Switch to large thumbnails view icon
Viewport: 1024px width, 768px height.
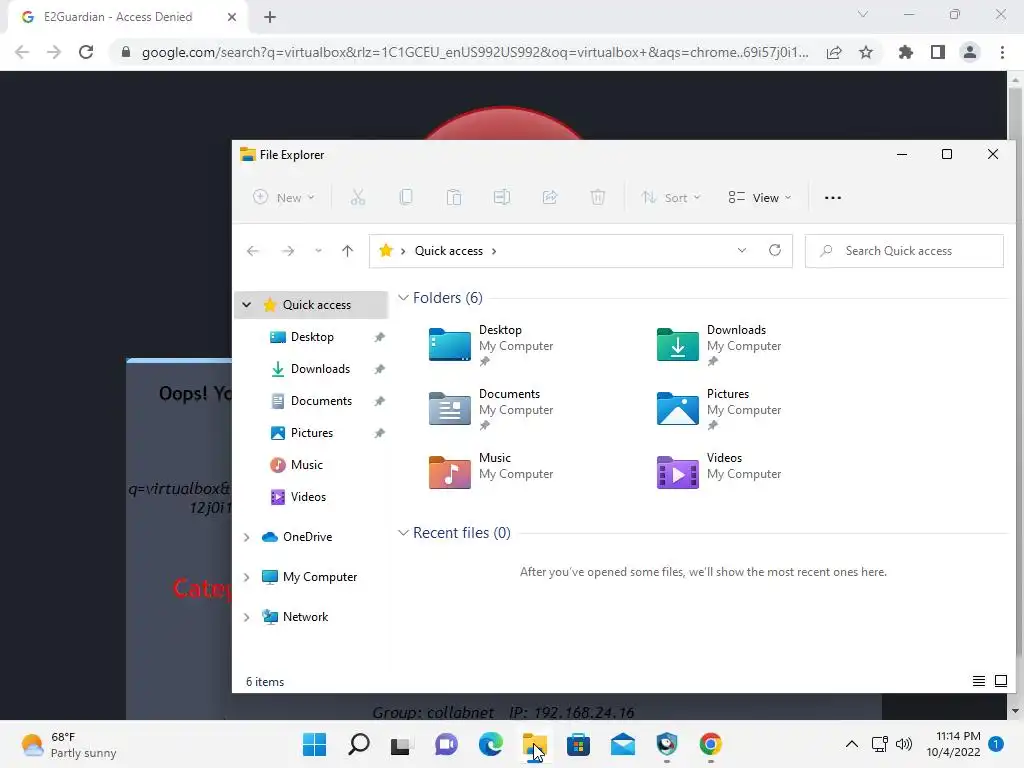coord(1000,681)
